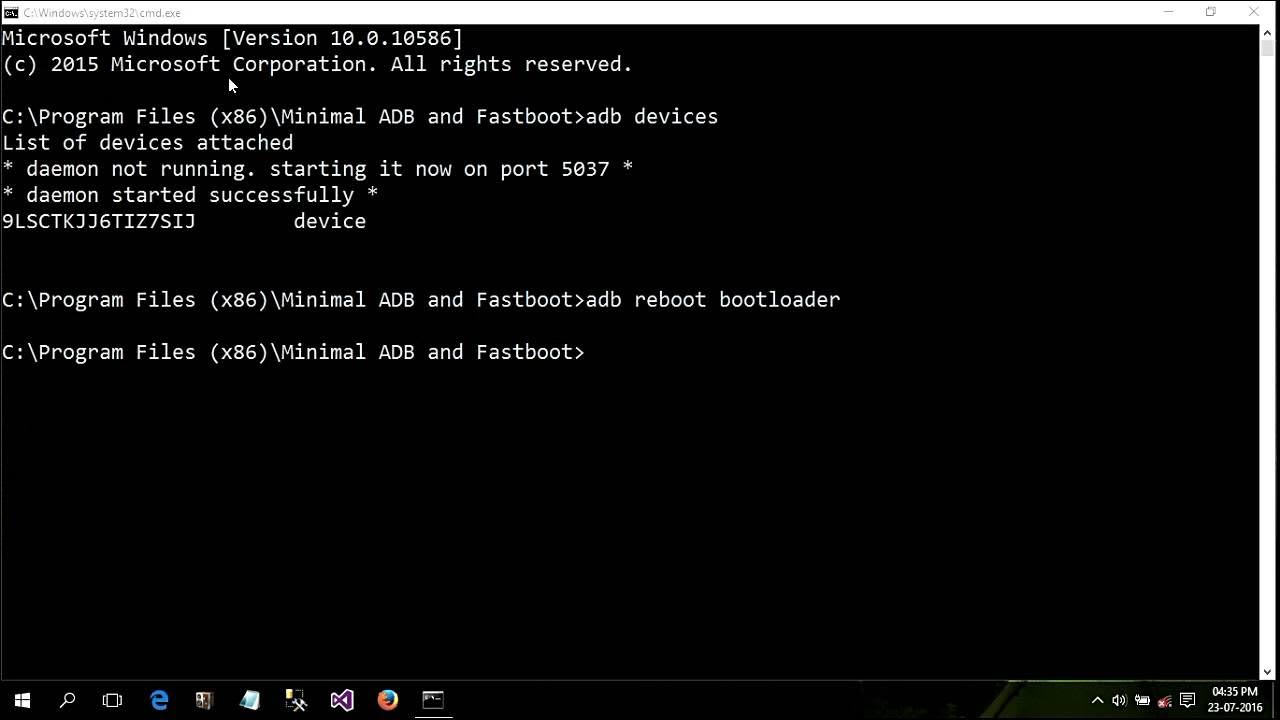Open the Windows Start menu

pyautogui.click(x=22, y=700)
